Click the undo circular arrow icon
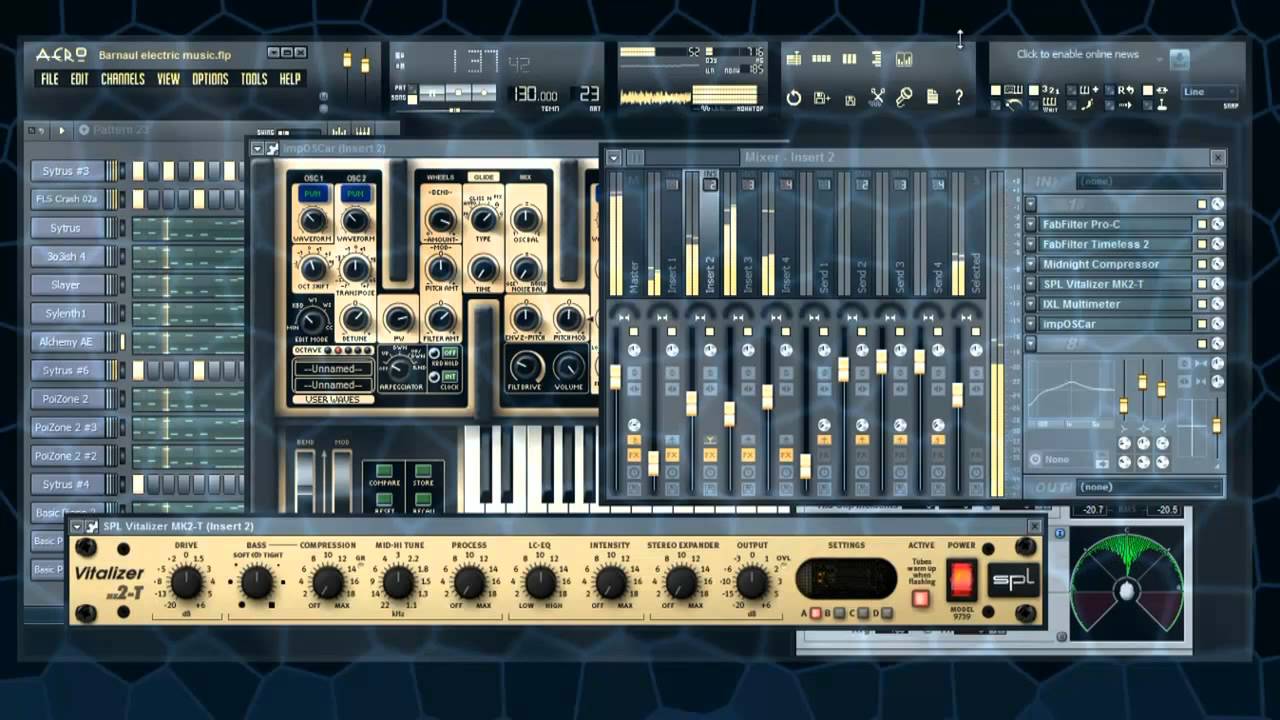 point(794,97)
